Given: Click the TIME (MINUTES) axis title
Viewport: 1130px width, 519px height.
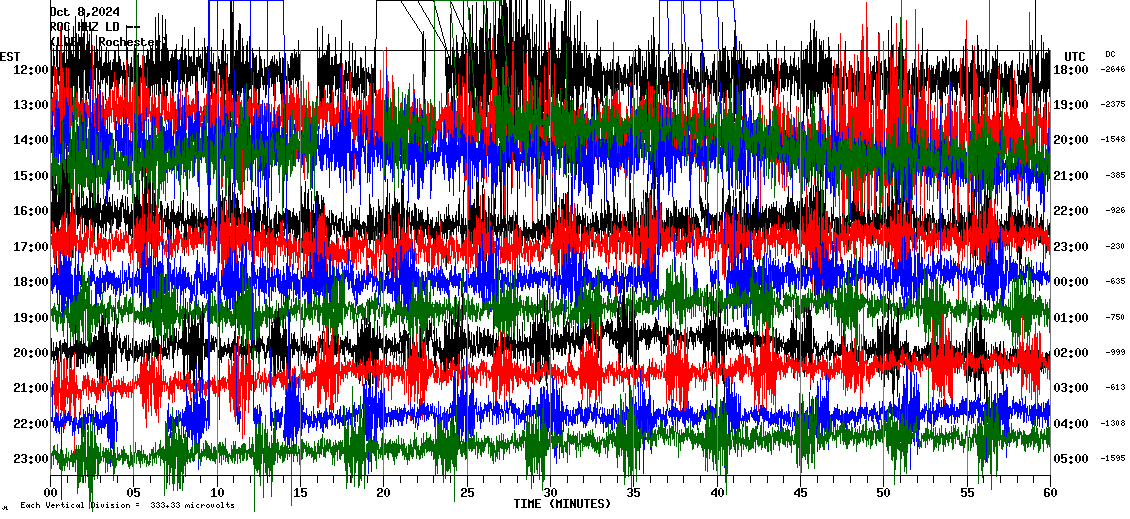Looking at the screenshot, I should pyautogui.click(x=562, y=504).
